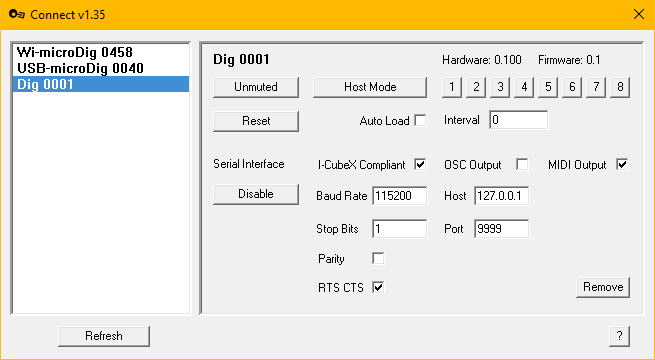Open help with the question mark button

619,336
